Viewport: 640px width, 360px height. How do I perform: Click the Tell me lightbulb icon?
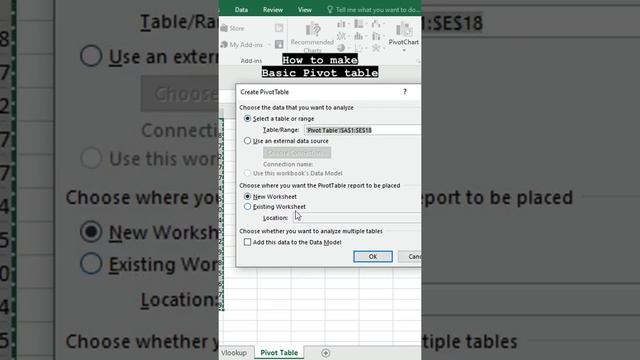[330, 9]
